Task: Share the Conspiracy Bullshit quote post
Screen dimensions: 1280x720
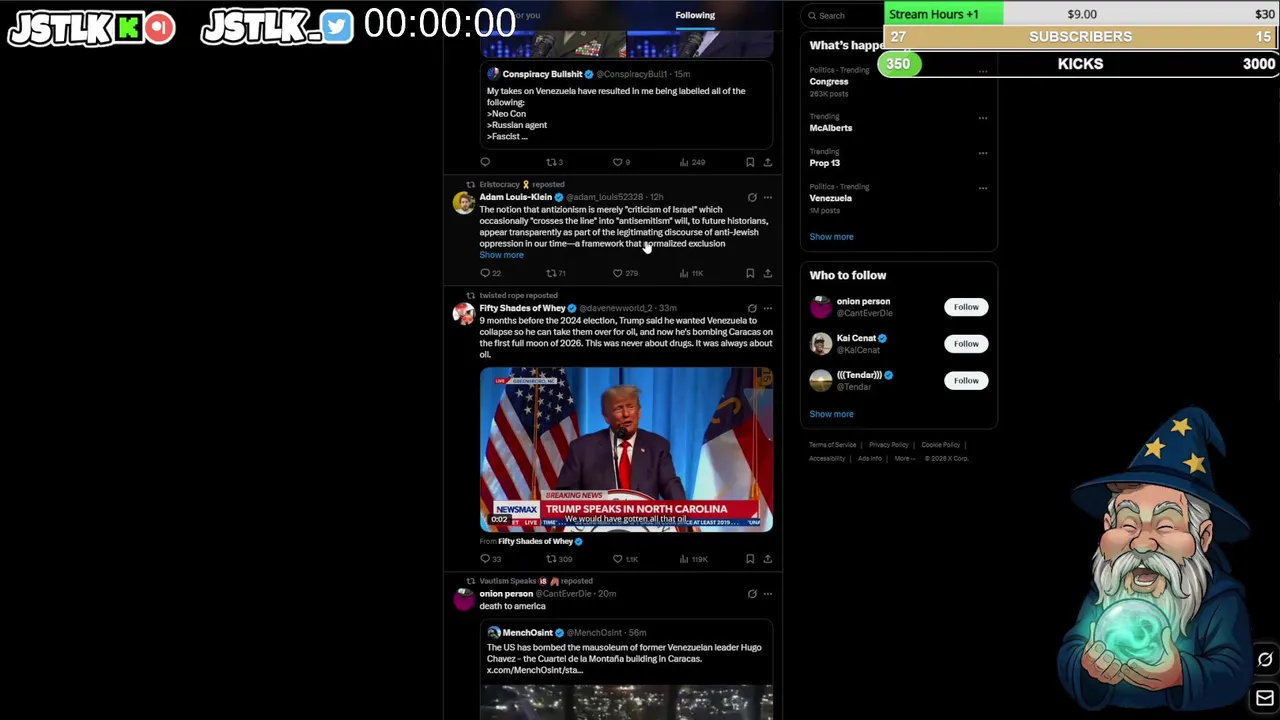Action: click(x=768, y=162)
